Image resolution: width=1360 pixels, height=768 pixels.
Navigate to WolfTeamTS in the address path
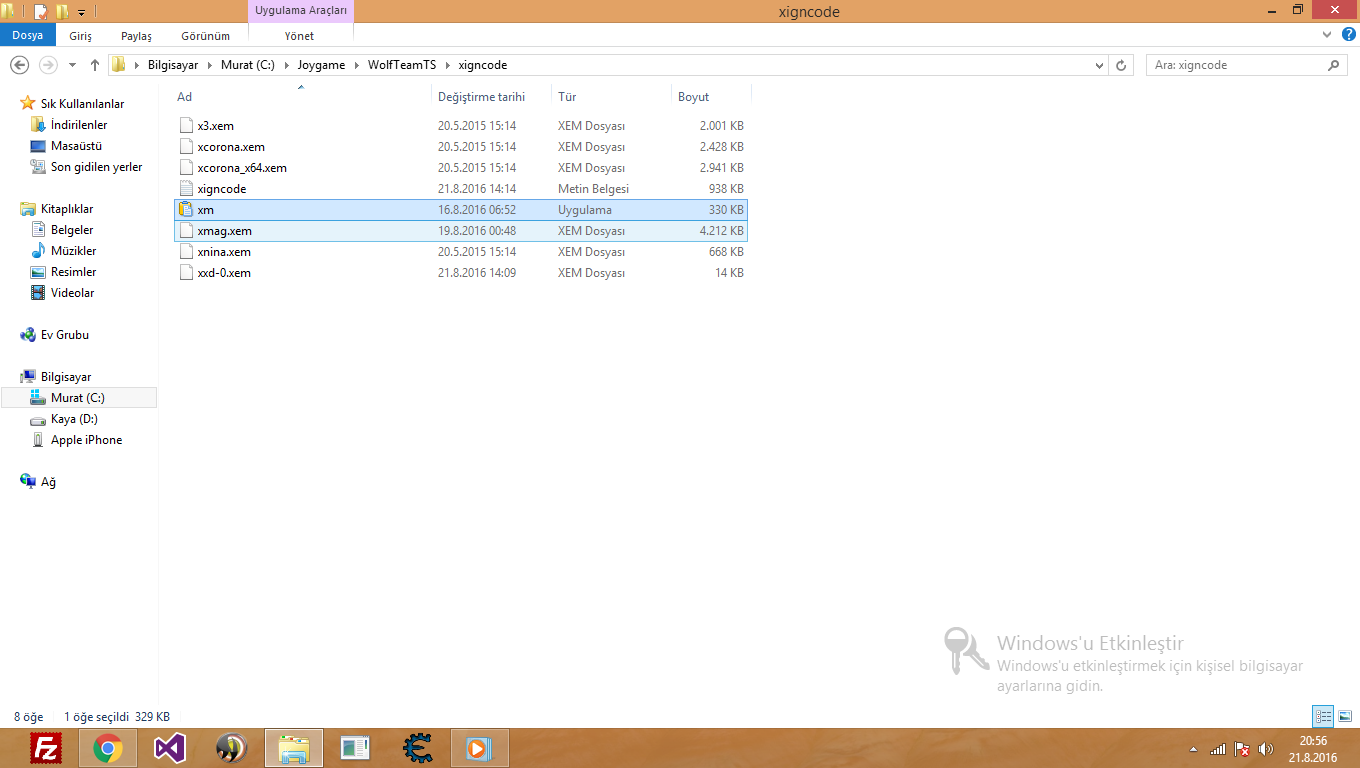pos(402,65)
